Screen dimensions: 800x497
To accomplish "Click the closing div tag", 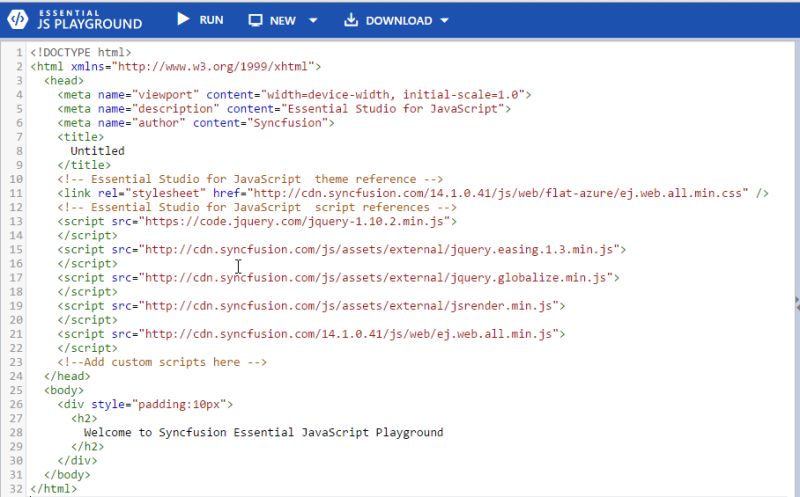I will click(x=77, y=460).
